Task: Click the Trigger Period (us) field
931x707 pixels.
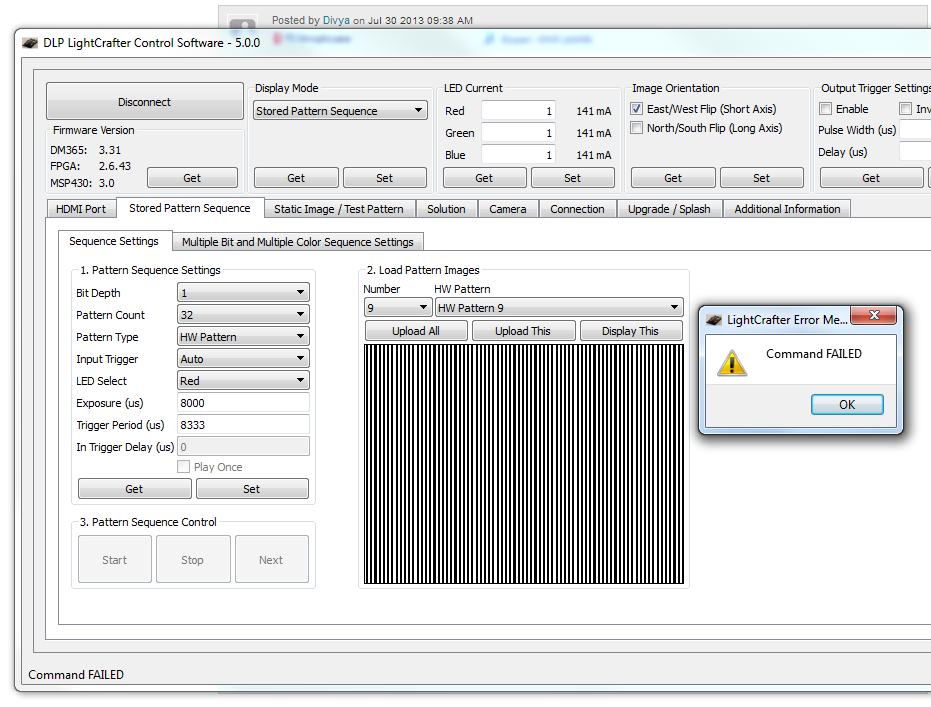Action: pos(243,424)
